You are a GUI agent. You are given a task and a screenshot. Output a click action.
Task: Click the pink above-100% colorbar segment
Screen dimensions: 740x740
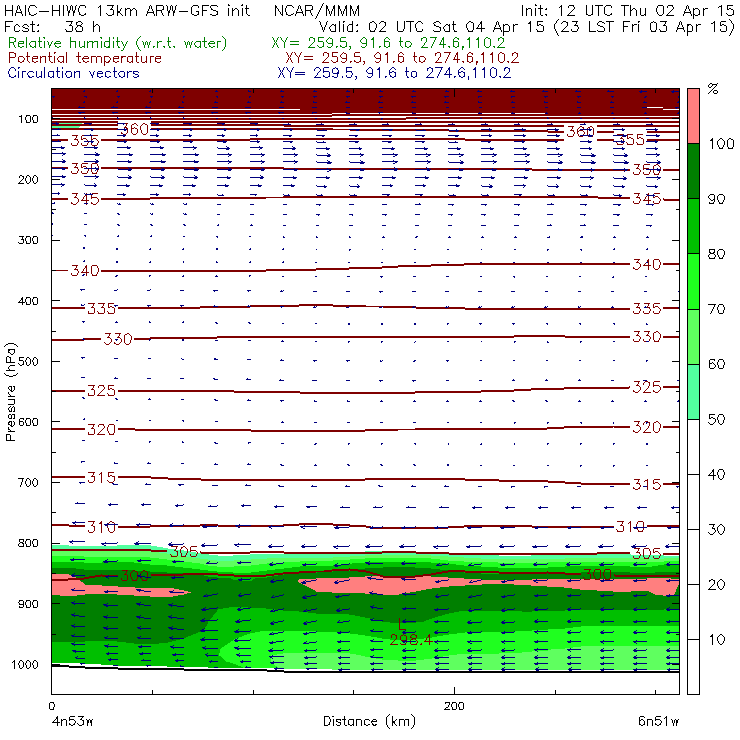tap(693, 116)
